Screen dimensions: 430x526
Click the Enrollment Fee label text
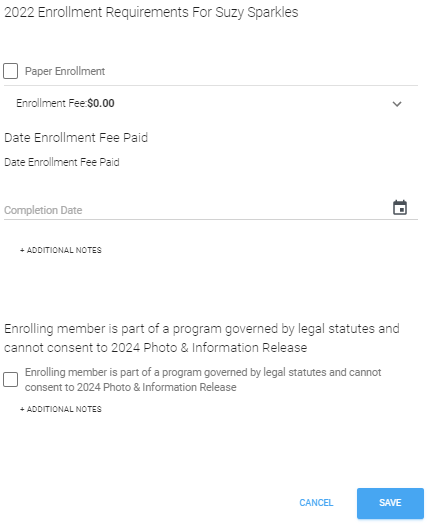pyautogui.click(x=51, y=103)
